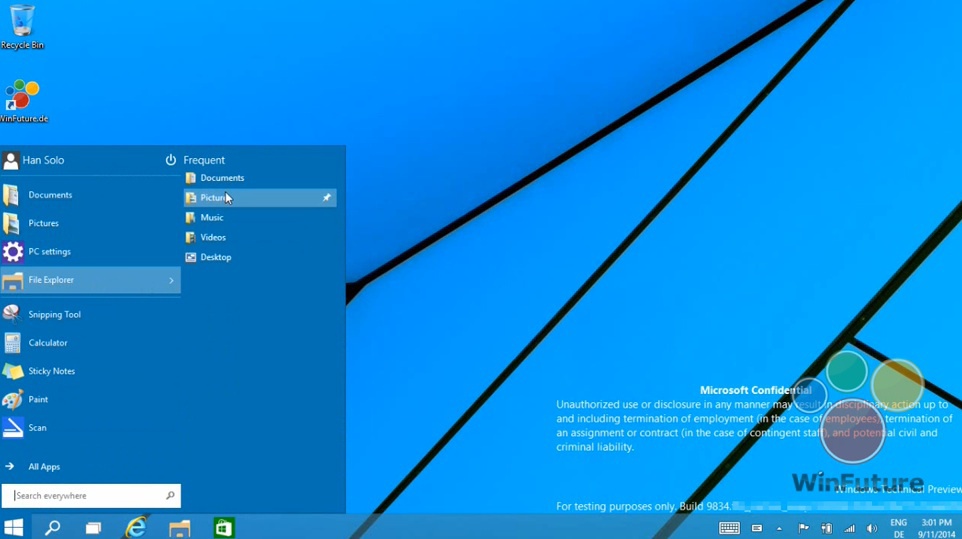Click the magnifier icon in the search box
This screenshot has width=962, height=539.
(x=170, y=495)
